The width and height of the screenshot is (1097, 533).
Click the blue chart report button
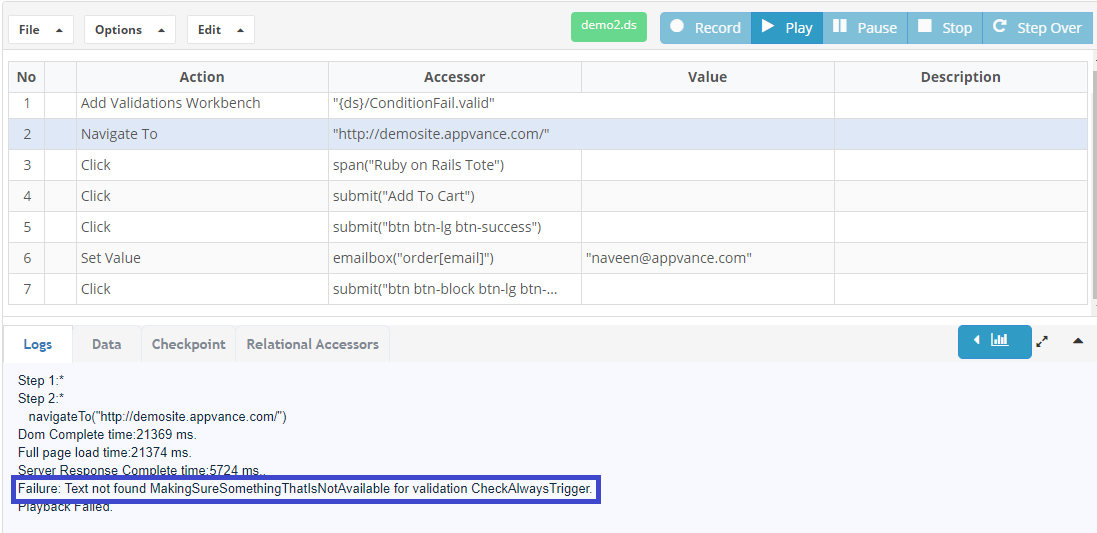[x=994, y=341]
